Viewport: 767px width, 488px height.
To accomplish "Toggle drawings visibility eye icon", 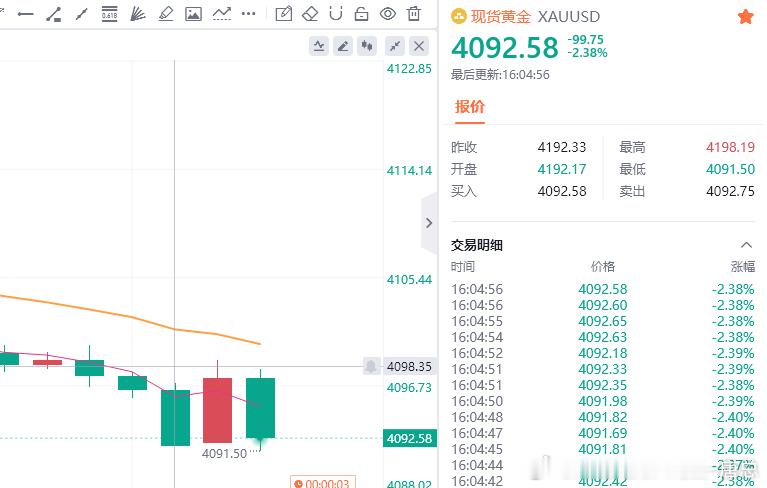I will point(388,14).
